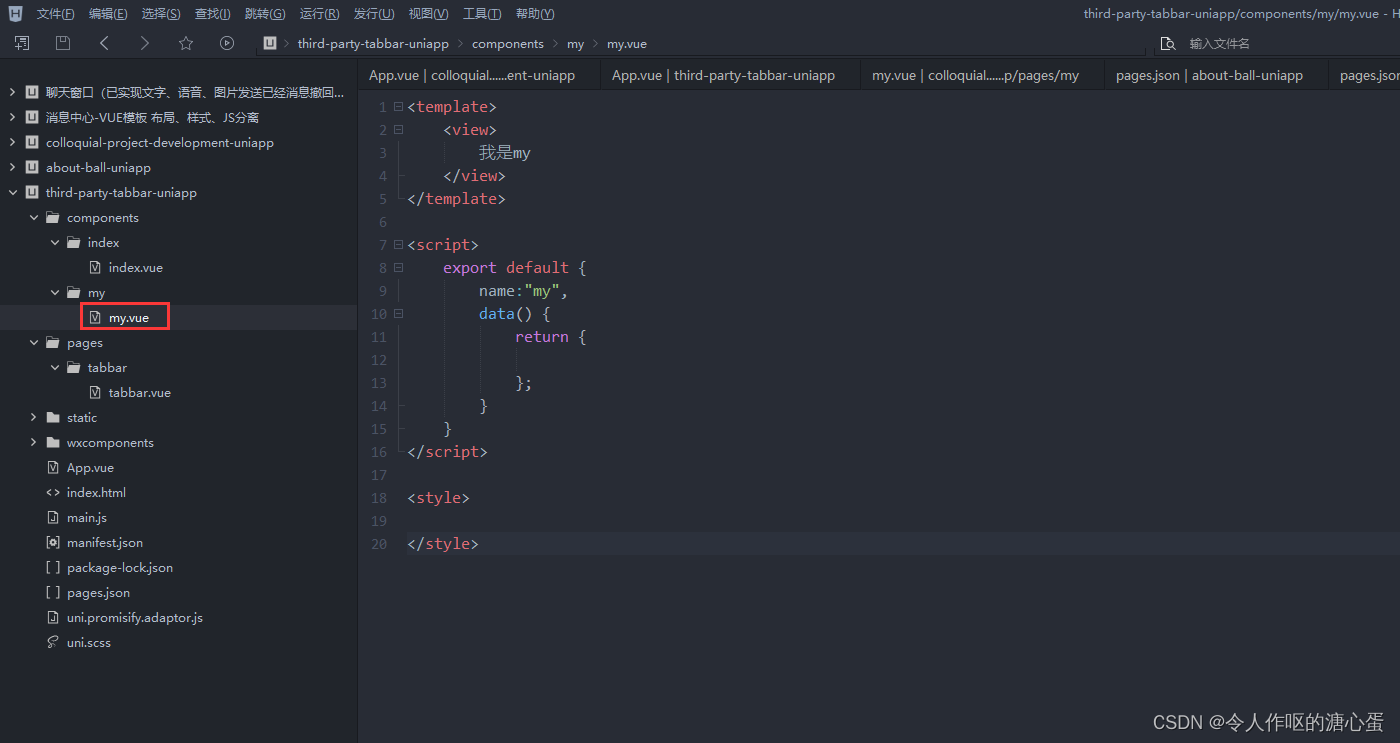Click the save file toolbar icon
Image resolution: width=1400 pixels, height=743 pixels.
(63, 43)
